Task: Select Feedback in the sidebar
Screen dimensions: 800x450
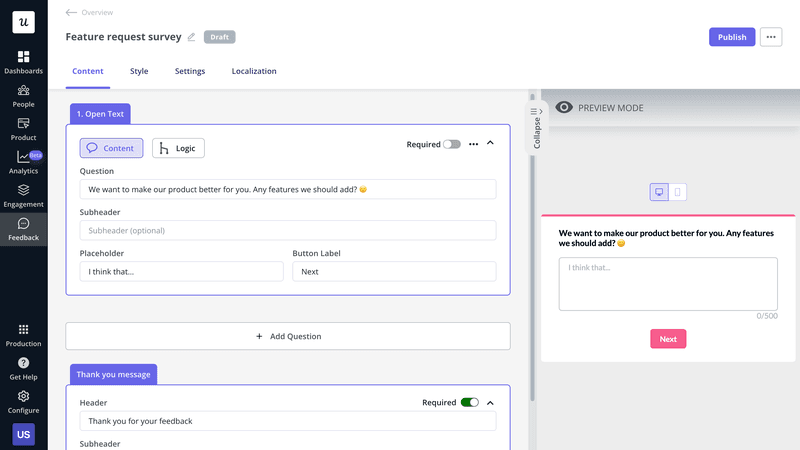Action: tap(23, 229)
